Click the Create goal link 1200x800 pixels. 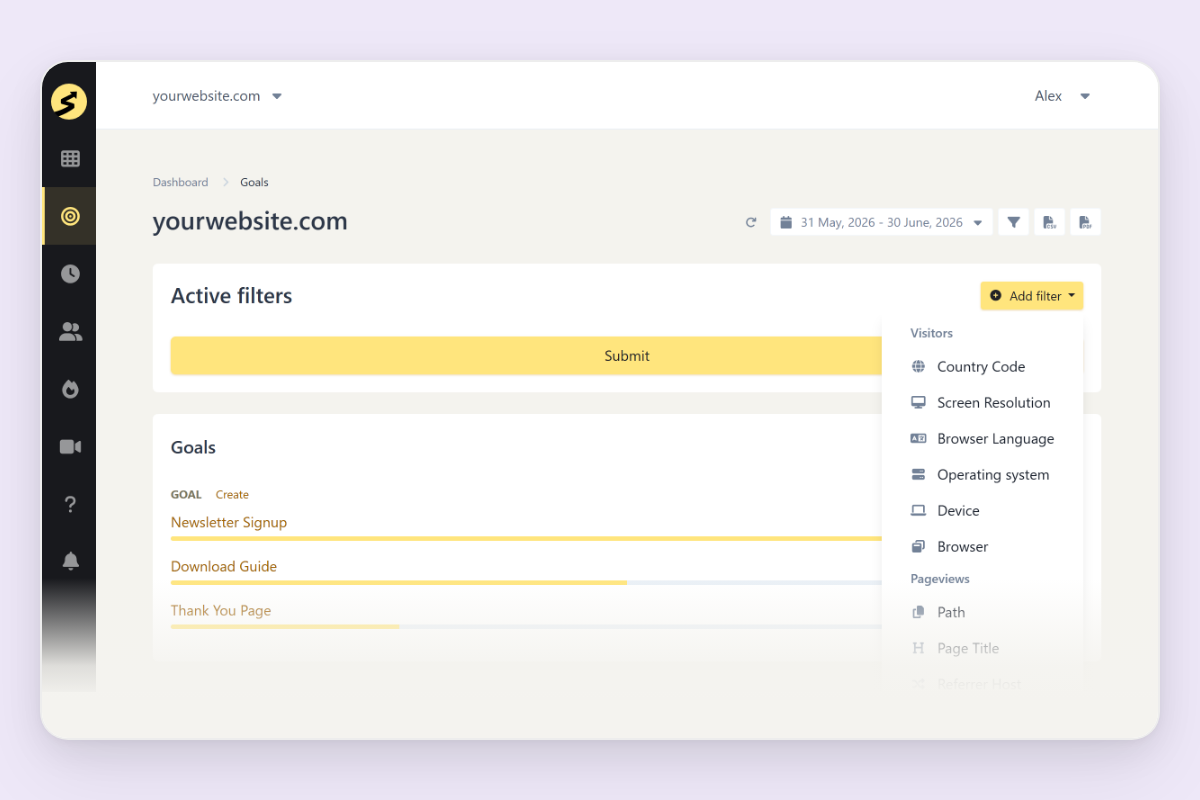232,494
